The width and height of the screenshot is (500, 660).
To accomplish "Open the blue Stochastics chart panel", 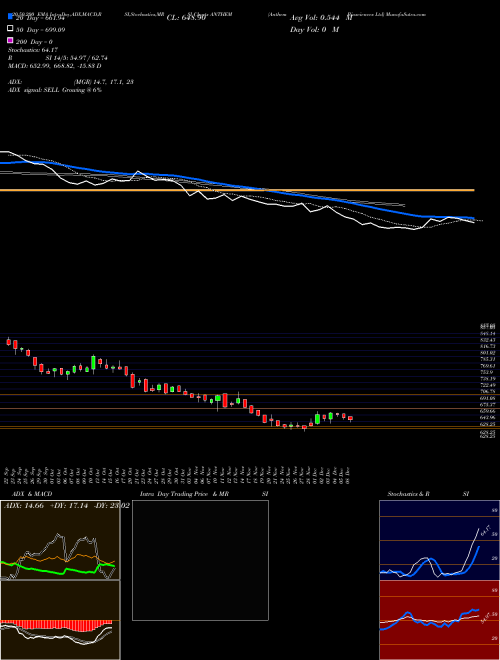I will point(439,540).
